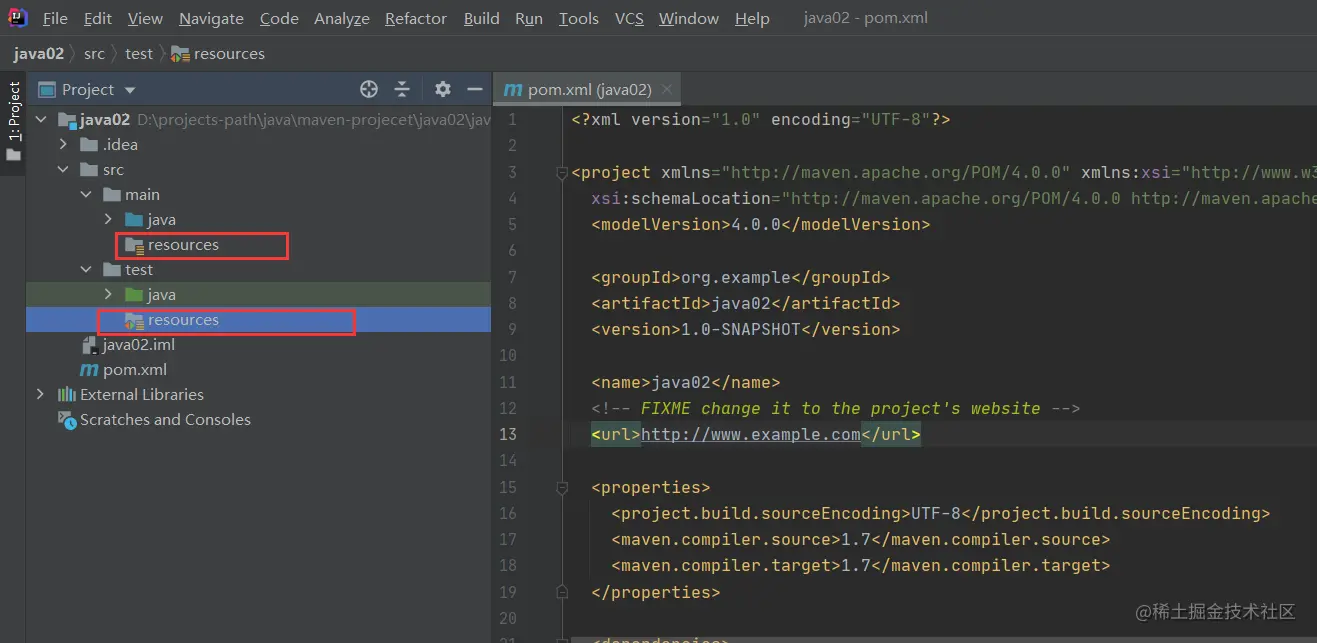Open the Build menu
1317x643 pixels.
coord(482,18)
